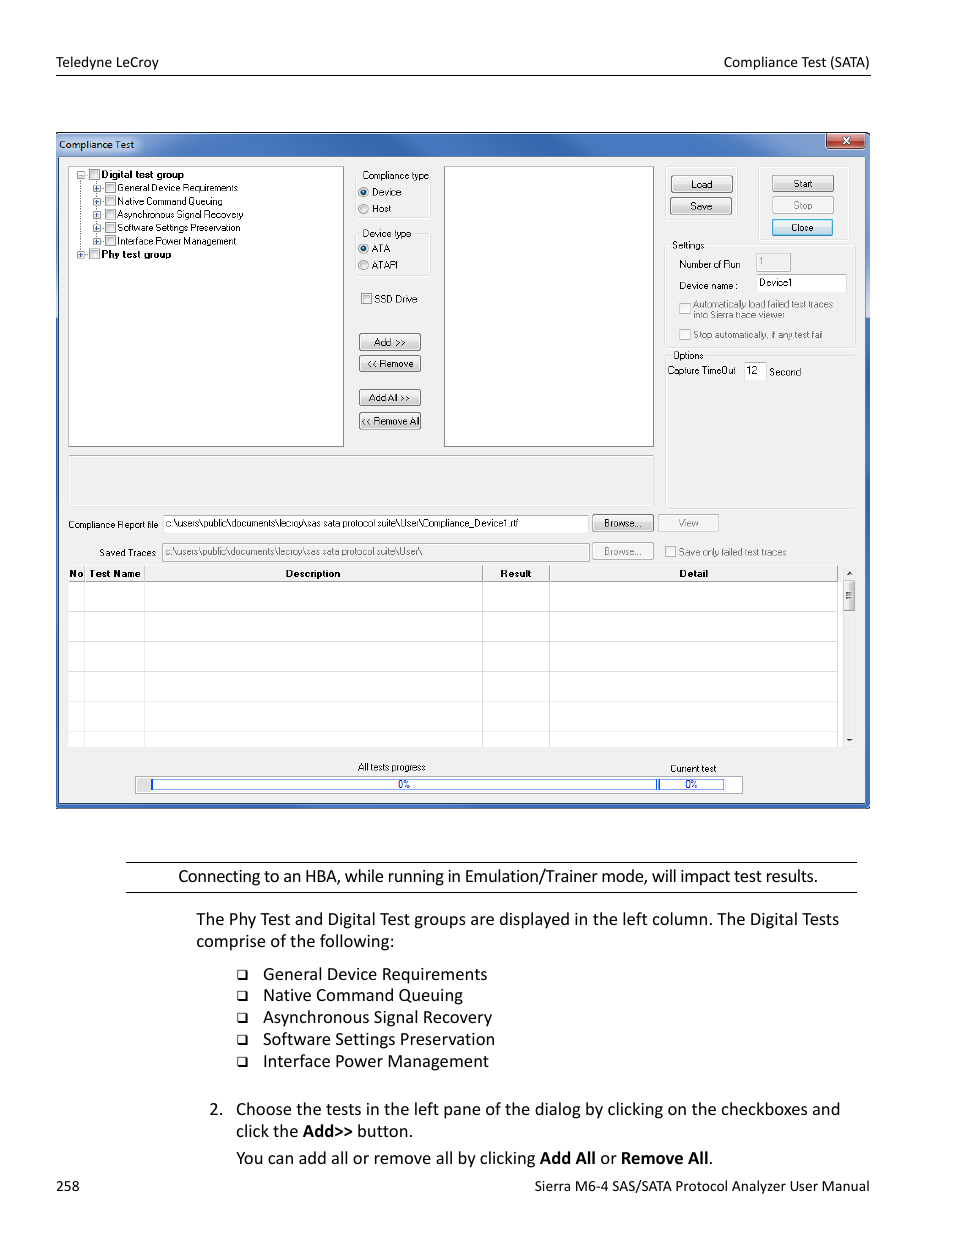Click the Compliance Report file path field
This screenshot has width=954, height=1235.
(376, 523)
